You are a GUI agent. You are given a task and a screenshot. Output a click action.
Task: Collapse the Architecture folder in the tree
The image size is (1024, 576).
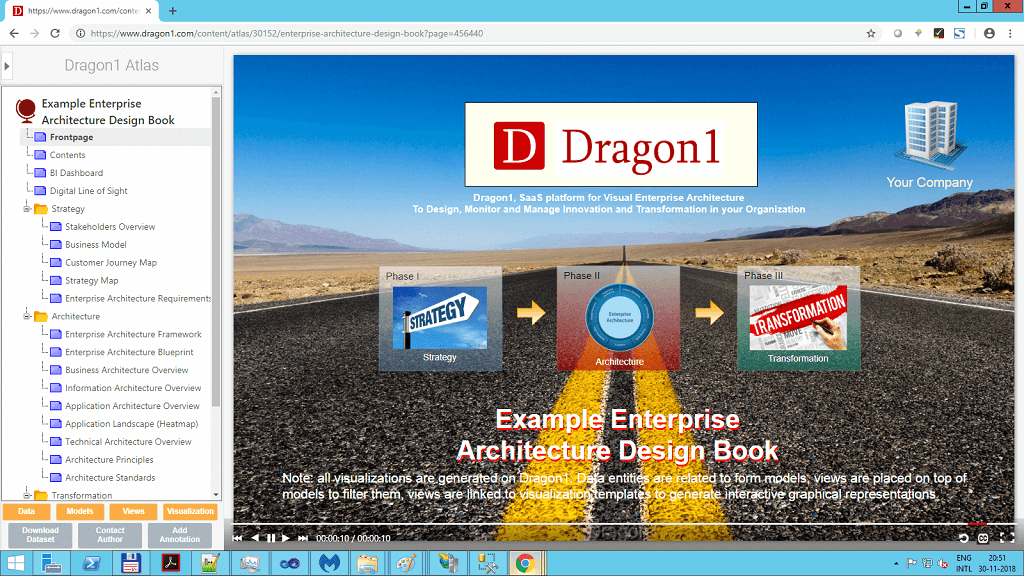click(x=27, y=316)
